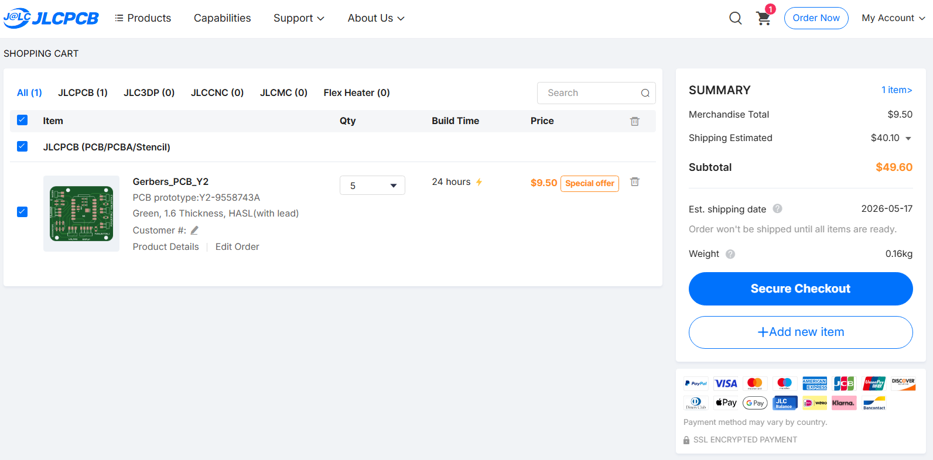Open the About Us dropdown menu
This screenshot has width=933, height=460.
pos(376,18)
